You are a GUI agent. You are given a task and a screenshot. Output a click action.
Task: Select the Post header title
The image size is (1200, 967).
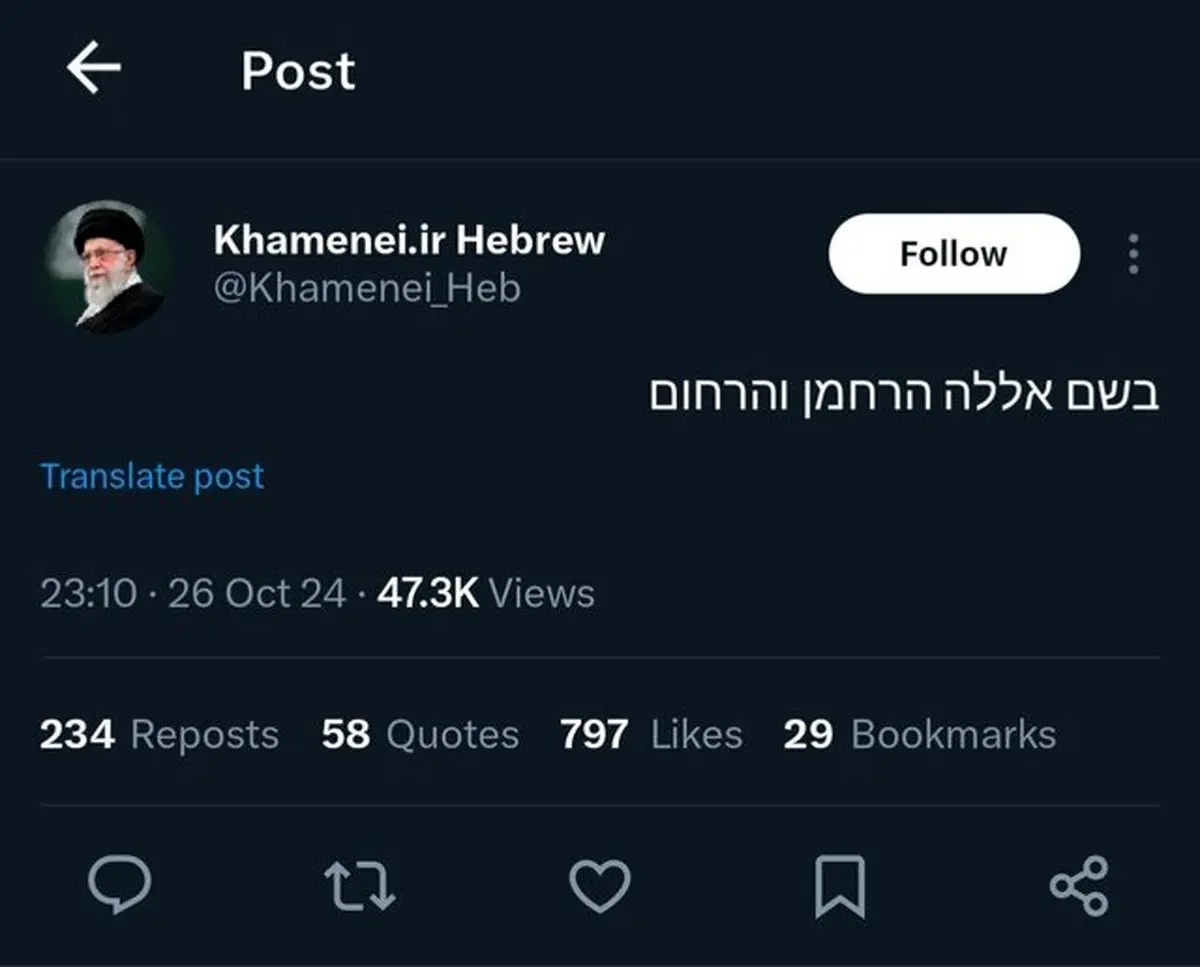pos(296,70)
